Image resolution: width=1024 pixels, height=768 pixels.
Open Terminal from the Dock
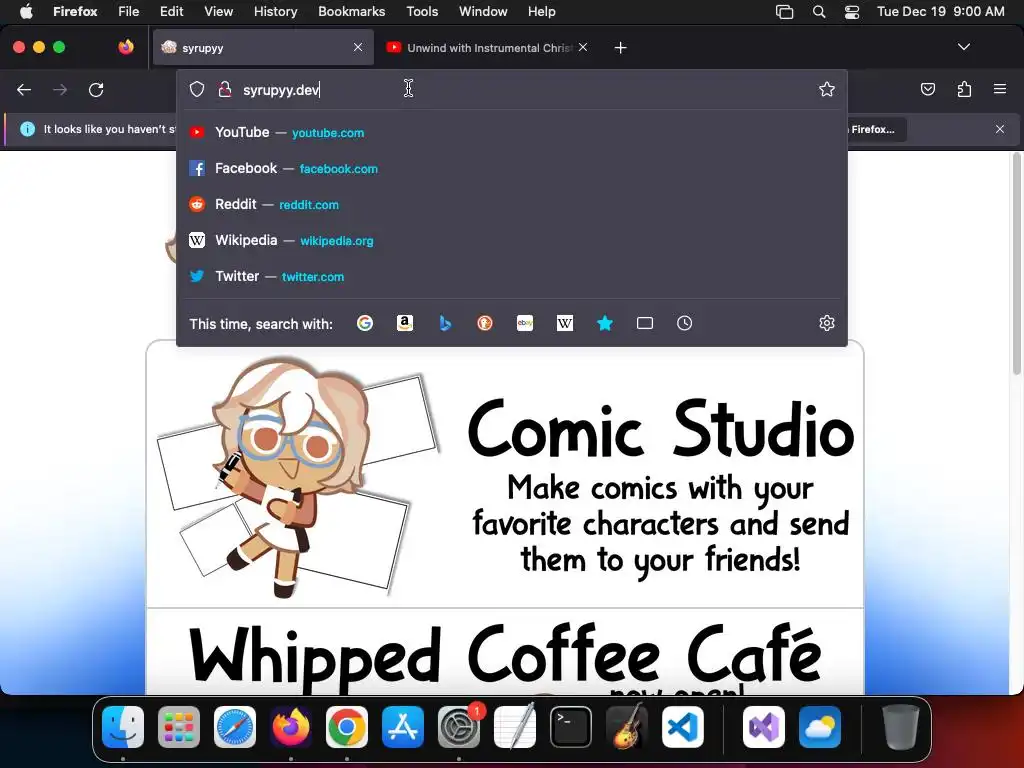click(571, 727)
